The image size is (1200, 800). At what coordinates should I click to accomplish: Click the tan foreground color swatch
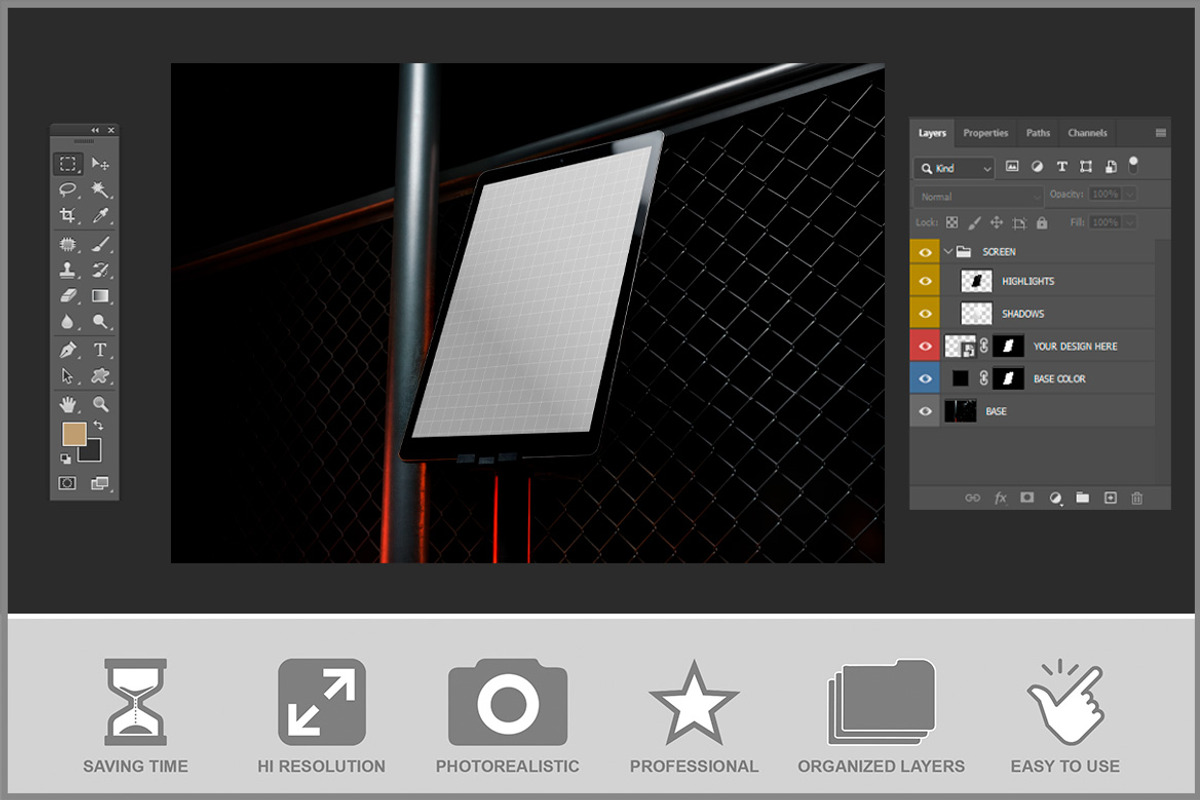point(74,434)
